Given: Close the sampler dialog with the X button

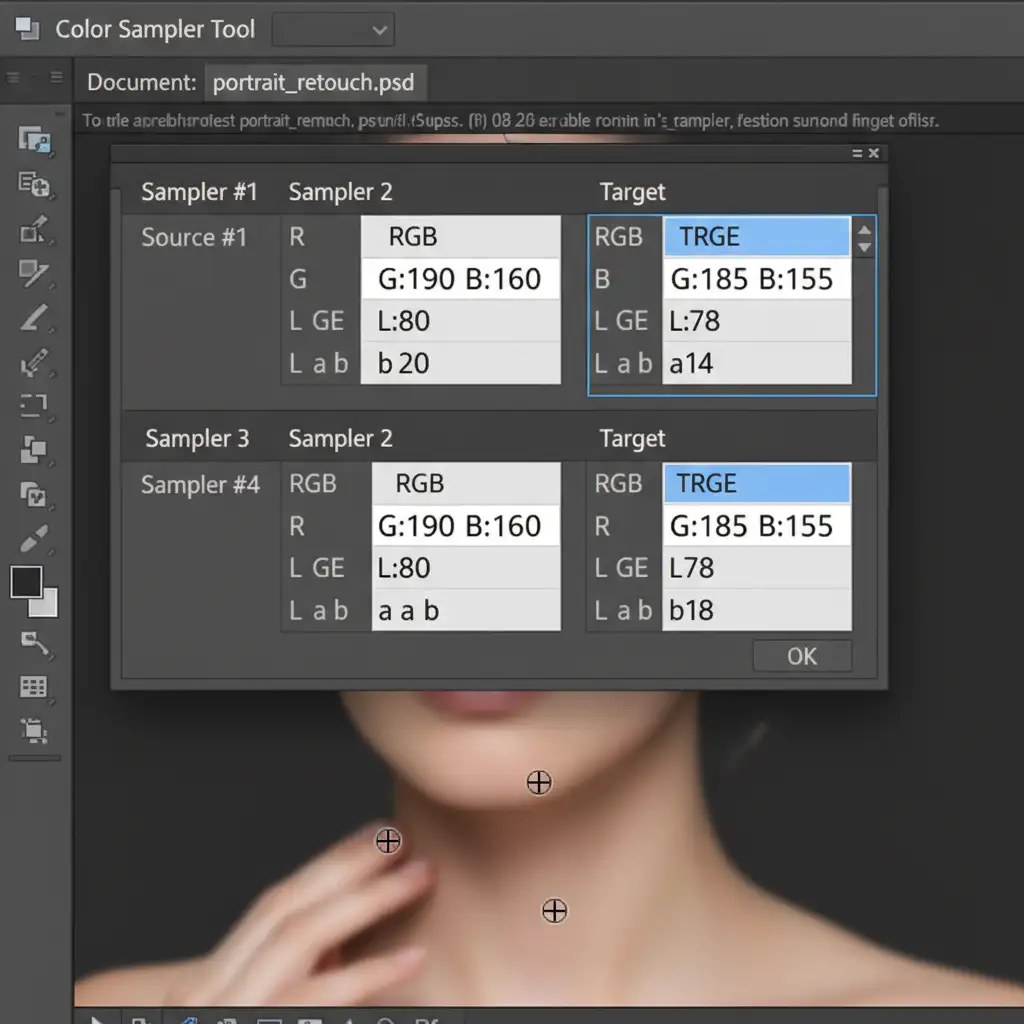Looking at the screenshot, I should pos(873,153).
